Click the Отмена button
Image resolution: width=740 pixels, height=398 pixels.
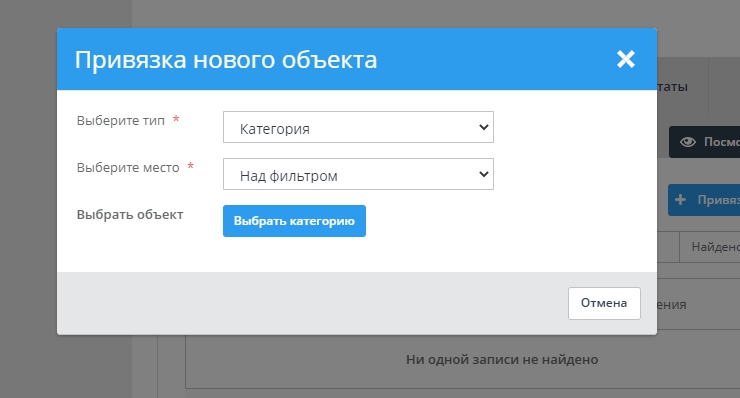coord(604,303)
